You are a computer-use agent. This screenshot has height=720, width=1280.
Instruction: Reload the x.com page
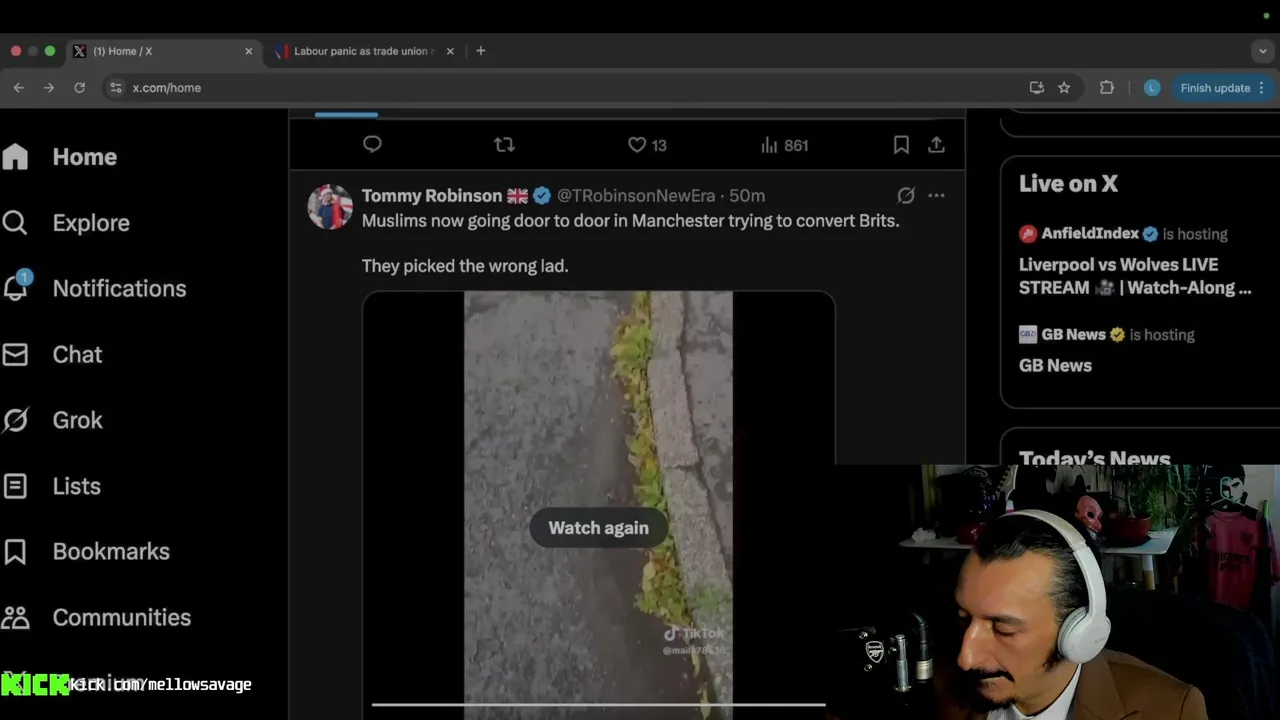pyautogui.click(x=79, y=88)
